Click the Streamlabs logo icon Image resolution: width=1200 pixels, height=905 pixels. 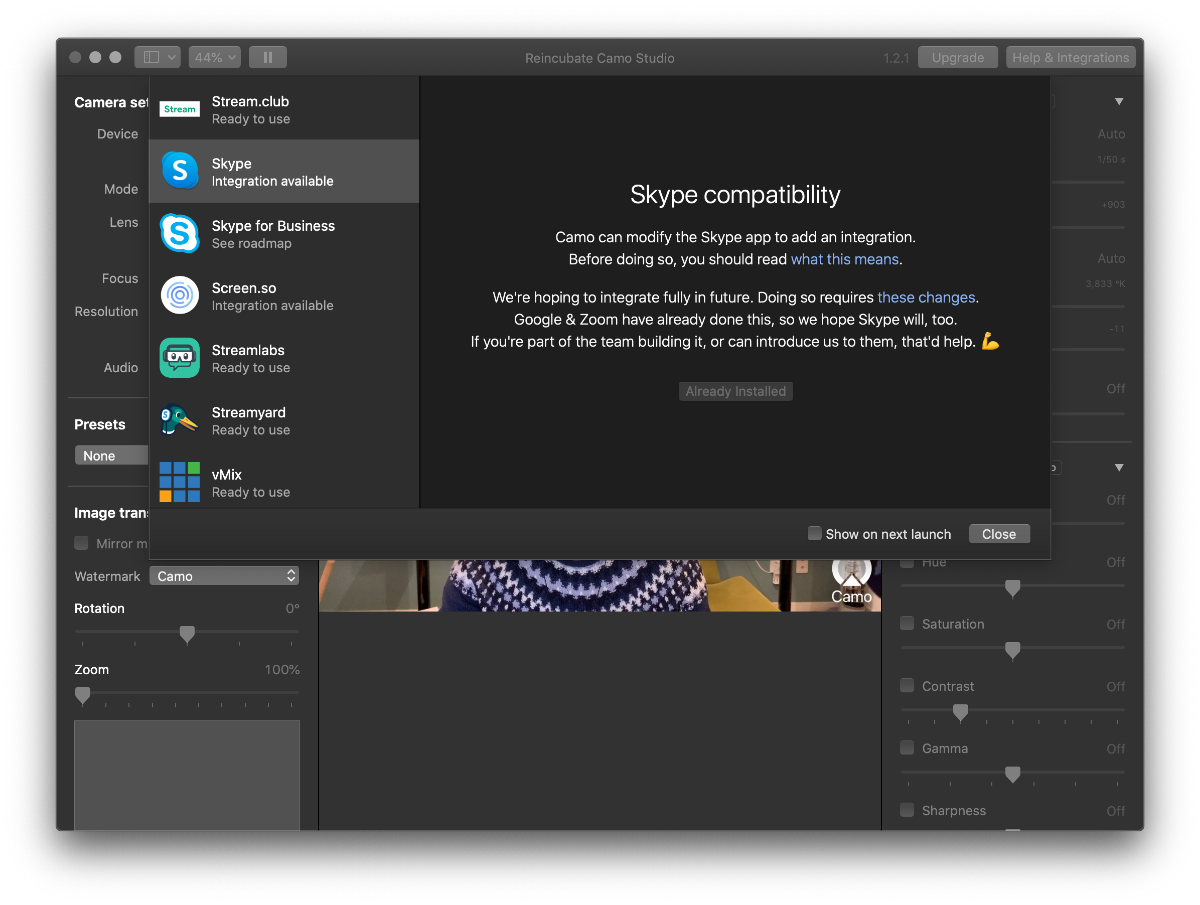[x=180, y=357]
